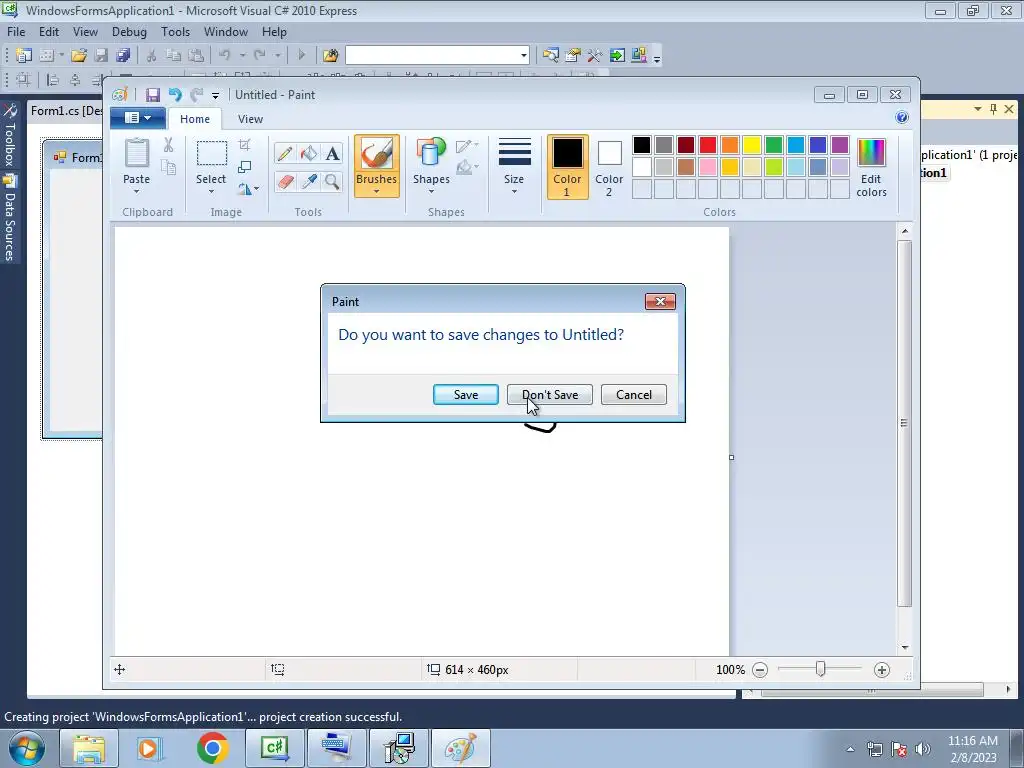Click Save in the Paint dialog
Viewport: 1024px width, 768px height.
pyautogui.click(x=466, y=394)
